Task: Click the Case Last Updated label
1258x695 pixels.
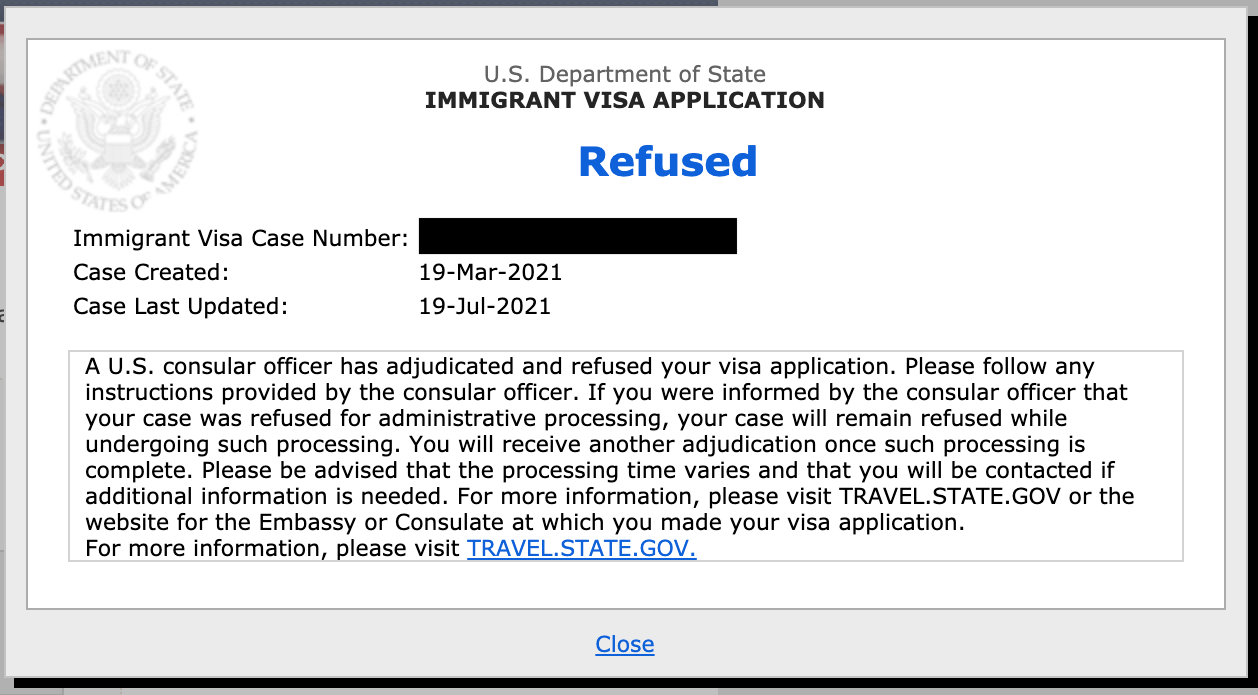Action: pos(180,306)
